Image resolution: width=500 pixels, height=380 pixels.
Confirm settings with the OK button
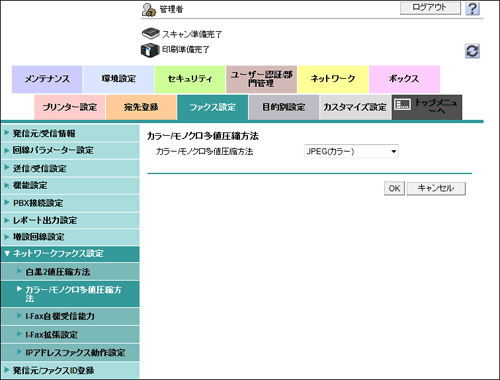pyautogui.click(x=394, y=188)
